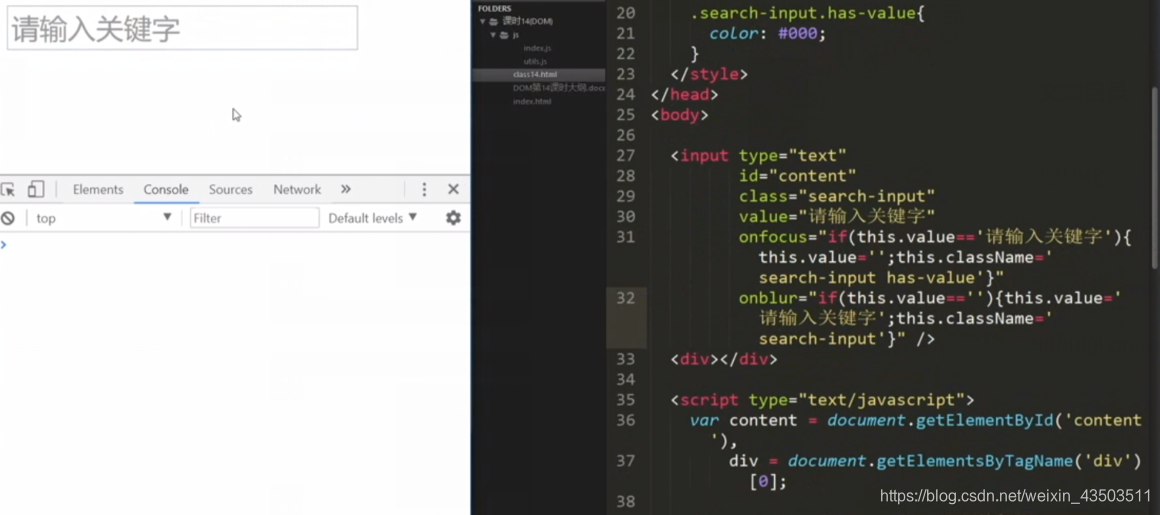
Task: Open index.html in the sidebar
Action: 532,101
